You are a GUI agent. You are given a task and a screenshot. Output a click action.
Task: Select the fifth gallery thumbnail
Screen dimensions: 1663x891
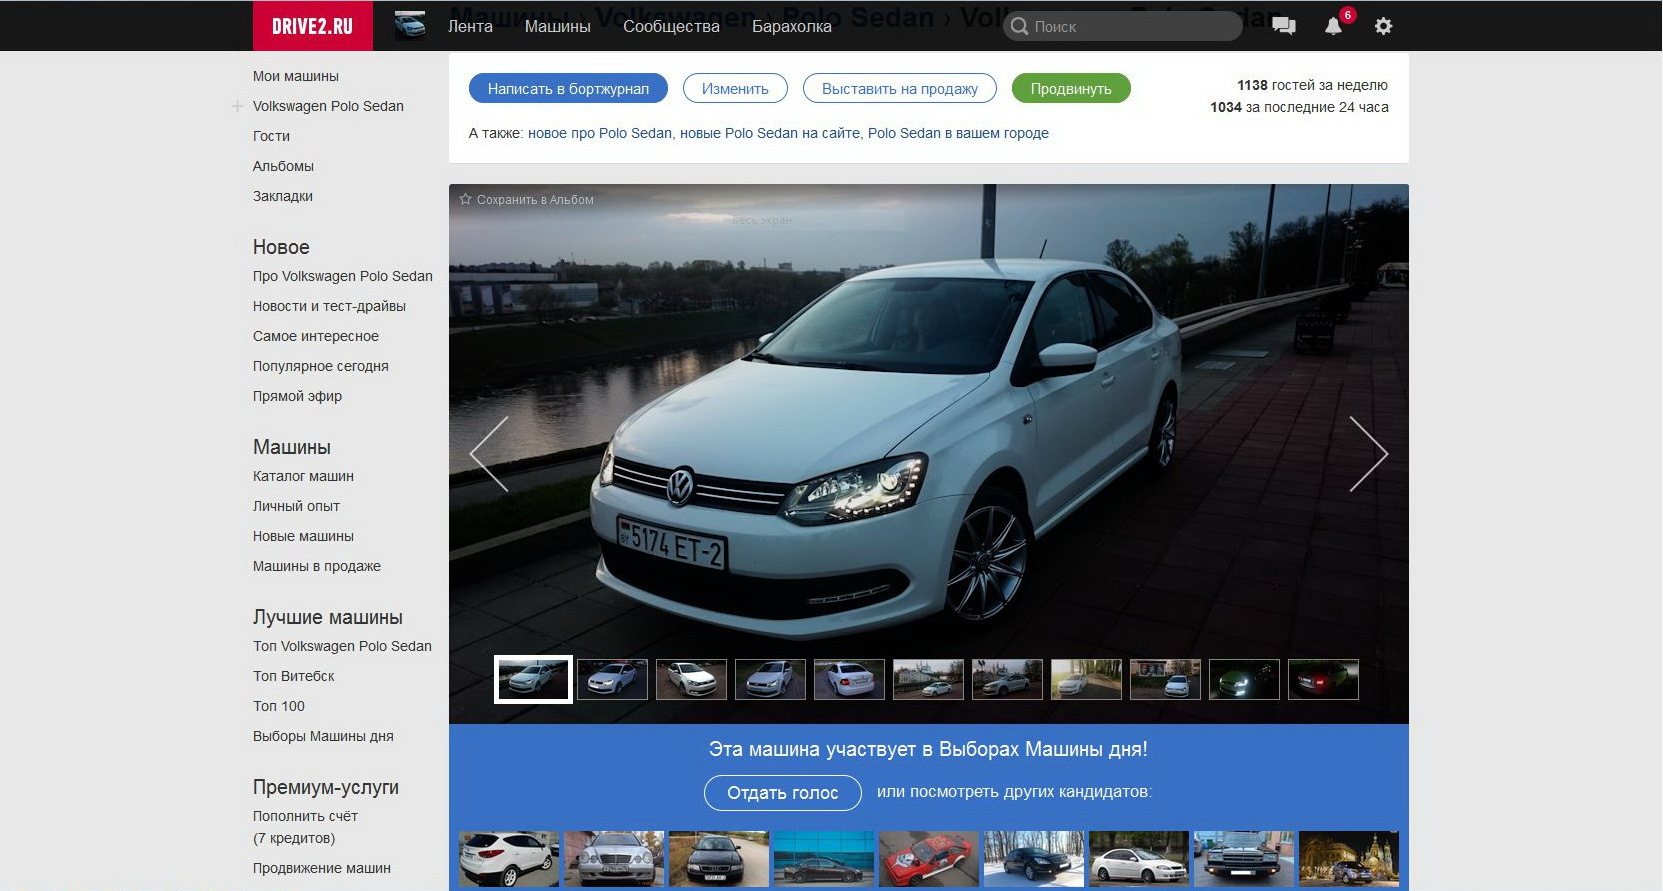point(849,679)
